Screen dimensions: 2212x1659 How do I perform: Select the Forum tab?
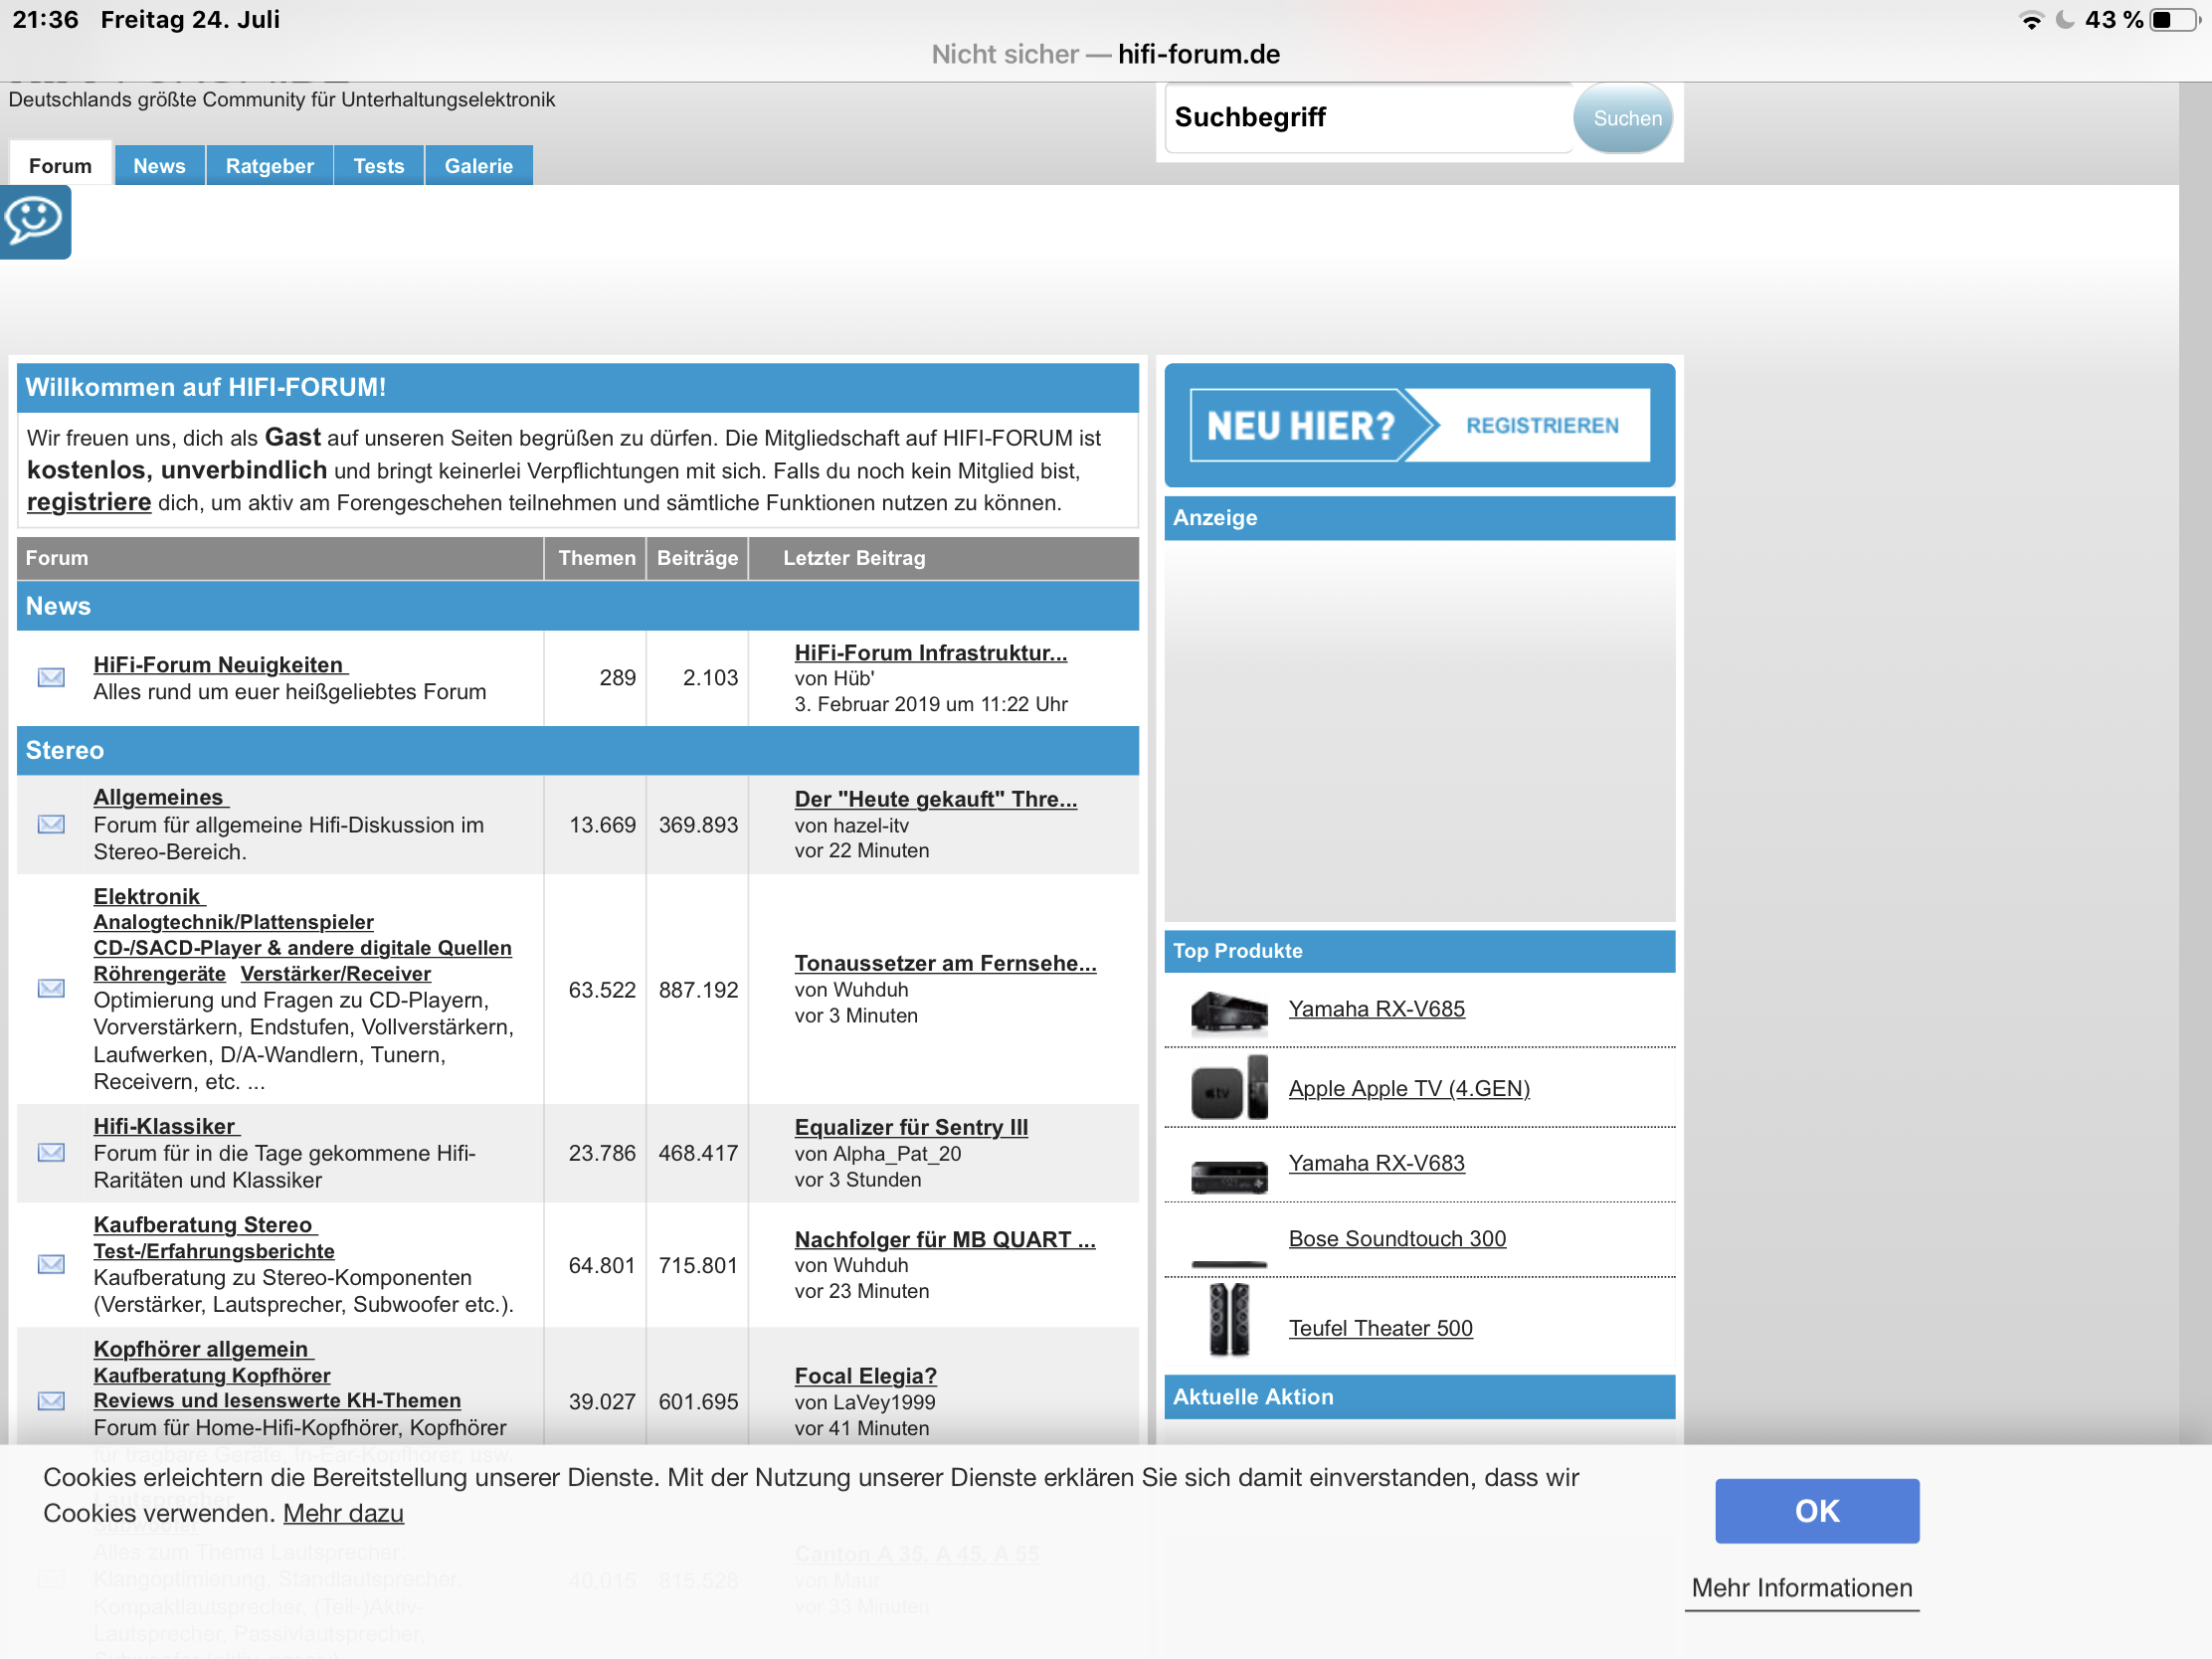pyautogui.click(x=60, y=165)
